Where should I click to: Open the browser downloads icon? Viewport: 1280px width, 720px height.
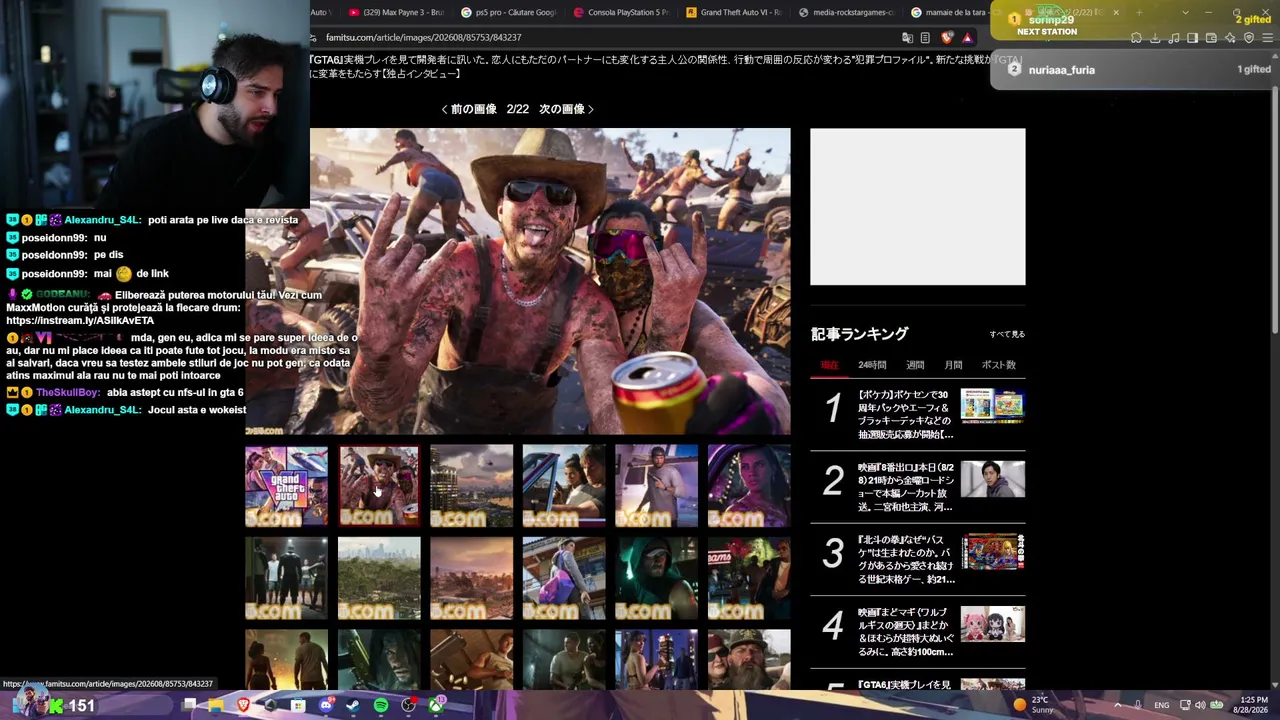coord(1155,38)
